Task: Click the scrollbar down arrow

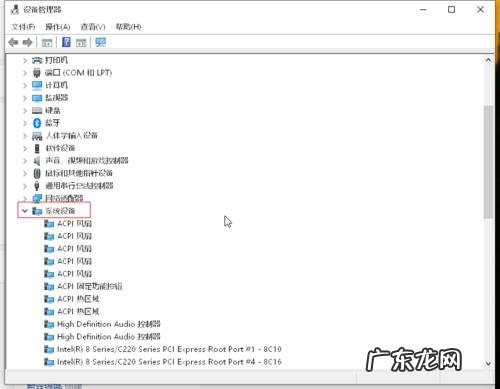Action: click(488, 364)
